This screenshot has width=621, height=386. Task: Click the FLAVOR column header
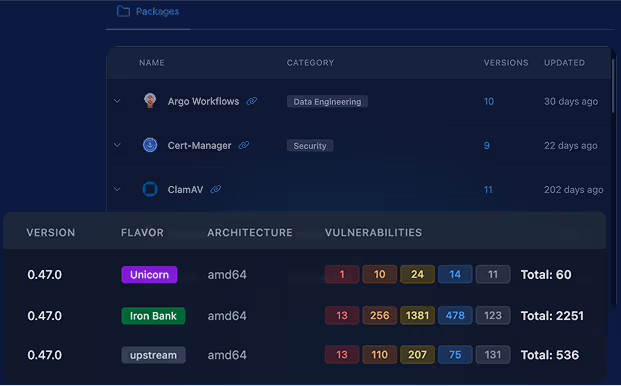pos(142,233)
